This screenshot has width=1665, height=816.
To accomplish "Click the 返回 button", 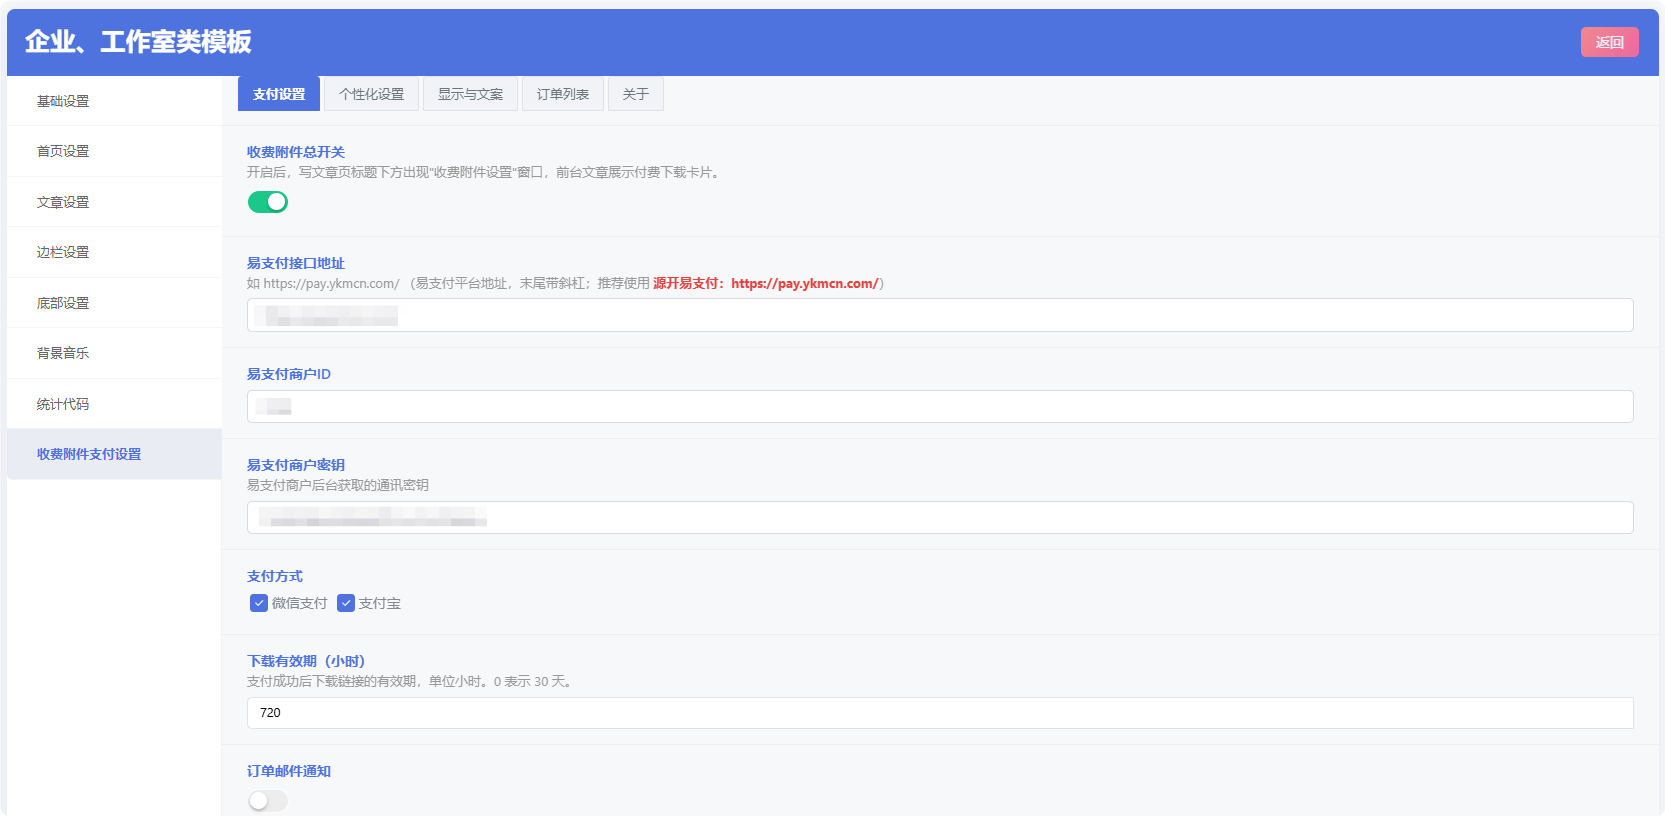I will [x=1609, y=42].
